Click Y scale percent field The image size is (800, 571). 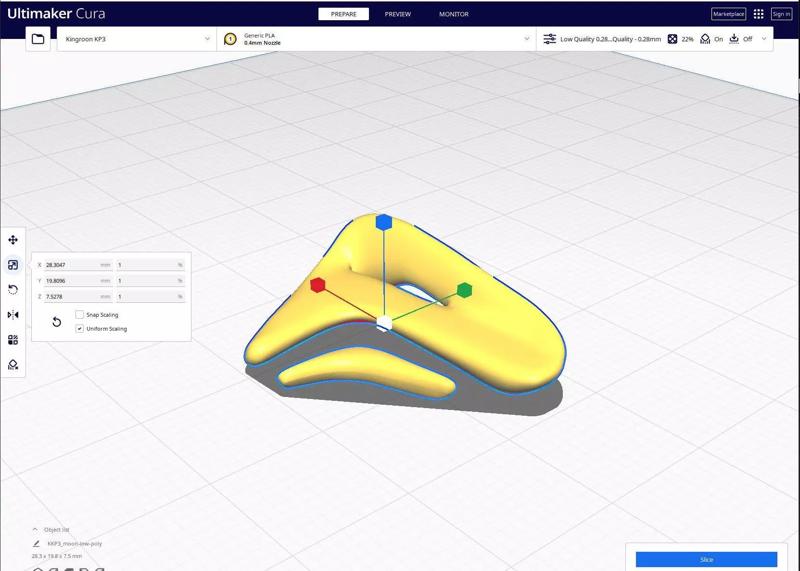click(151, 281)
